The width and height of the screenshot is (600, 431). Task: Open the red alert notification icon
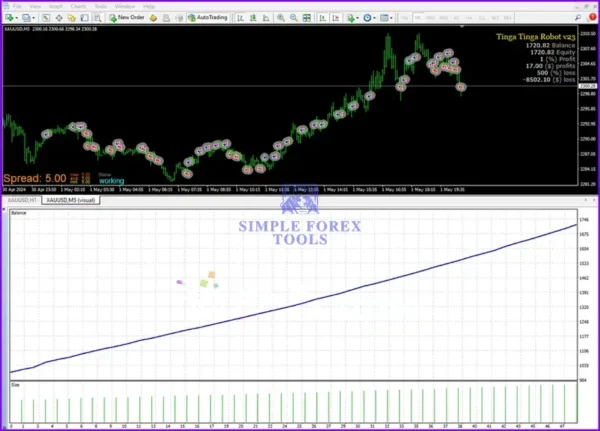tap(593, 17)
